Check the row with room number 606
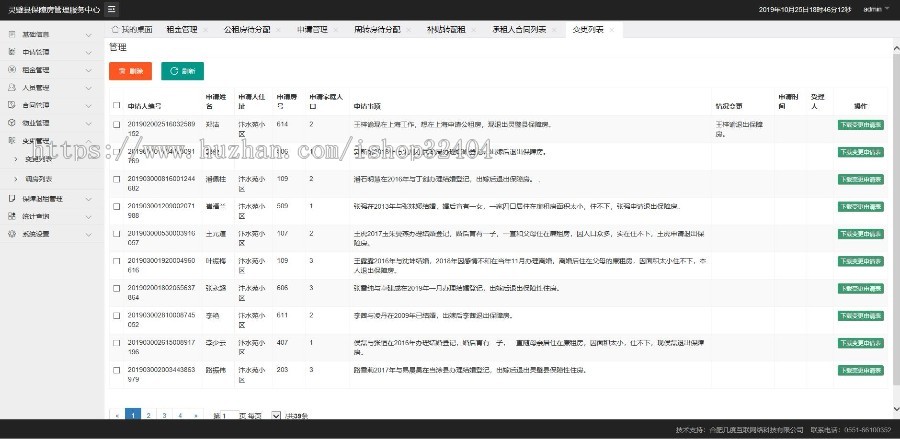 (117, 289)
